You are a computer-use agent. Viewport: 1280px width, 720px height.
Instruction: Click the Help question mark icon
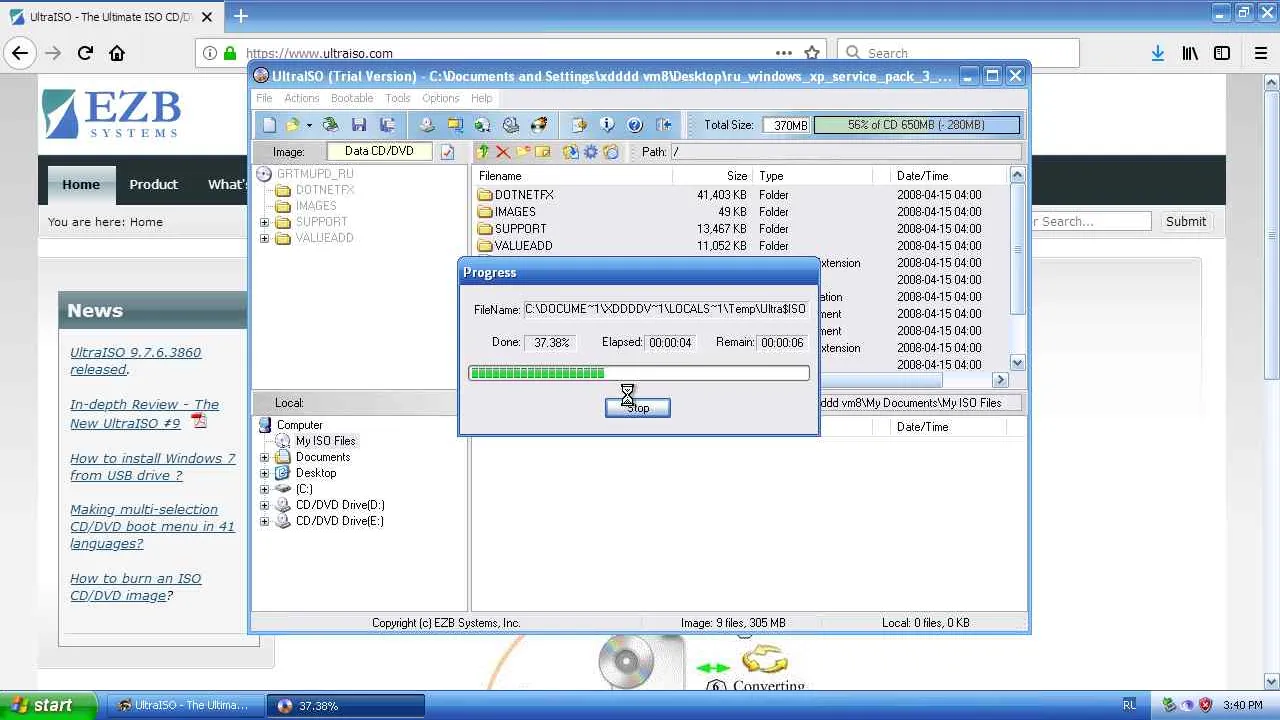635,125
